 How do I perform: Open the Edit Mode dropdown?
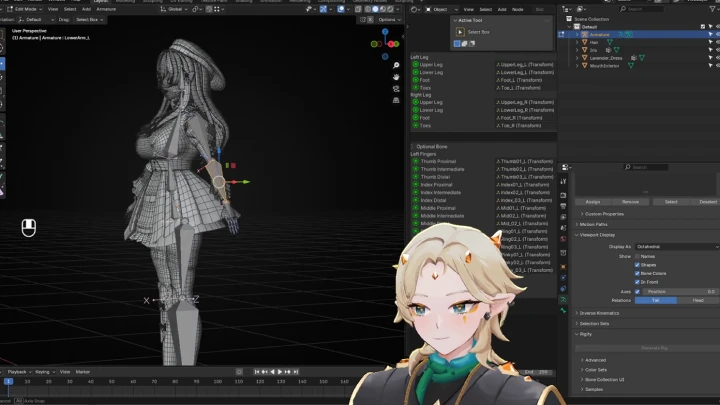[25, 9]
